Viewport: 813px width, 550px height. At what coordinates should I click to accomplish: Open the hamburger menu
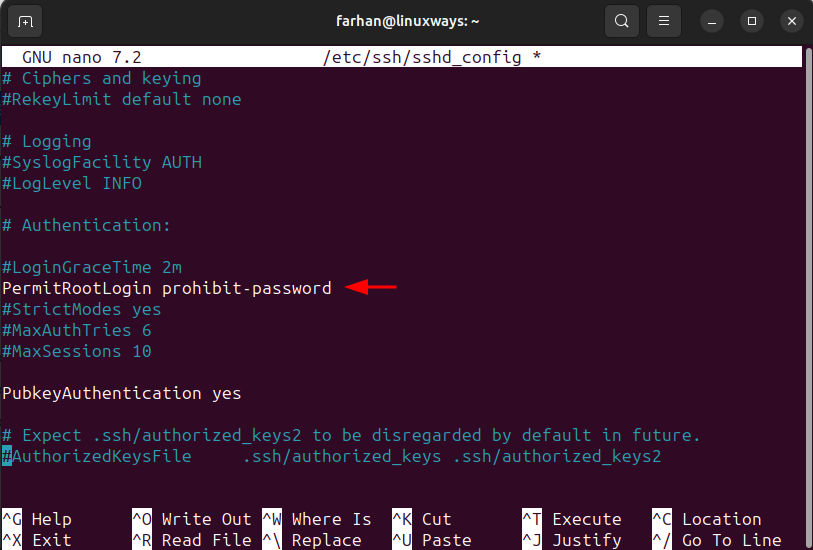pos(664,21)
